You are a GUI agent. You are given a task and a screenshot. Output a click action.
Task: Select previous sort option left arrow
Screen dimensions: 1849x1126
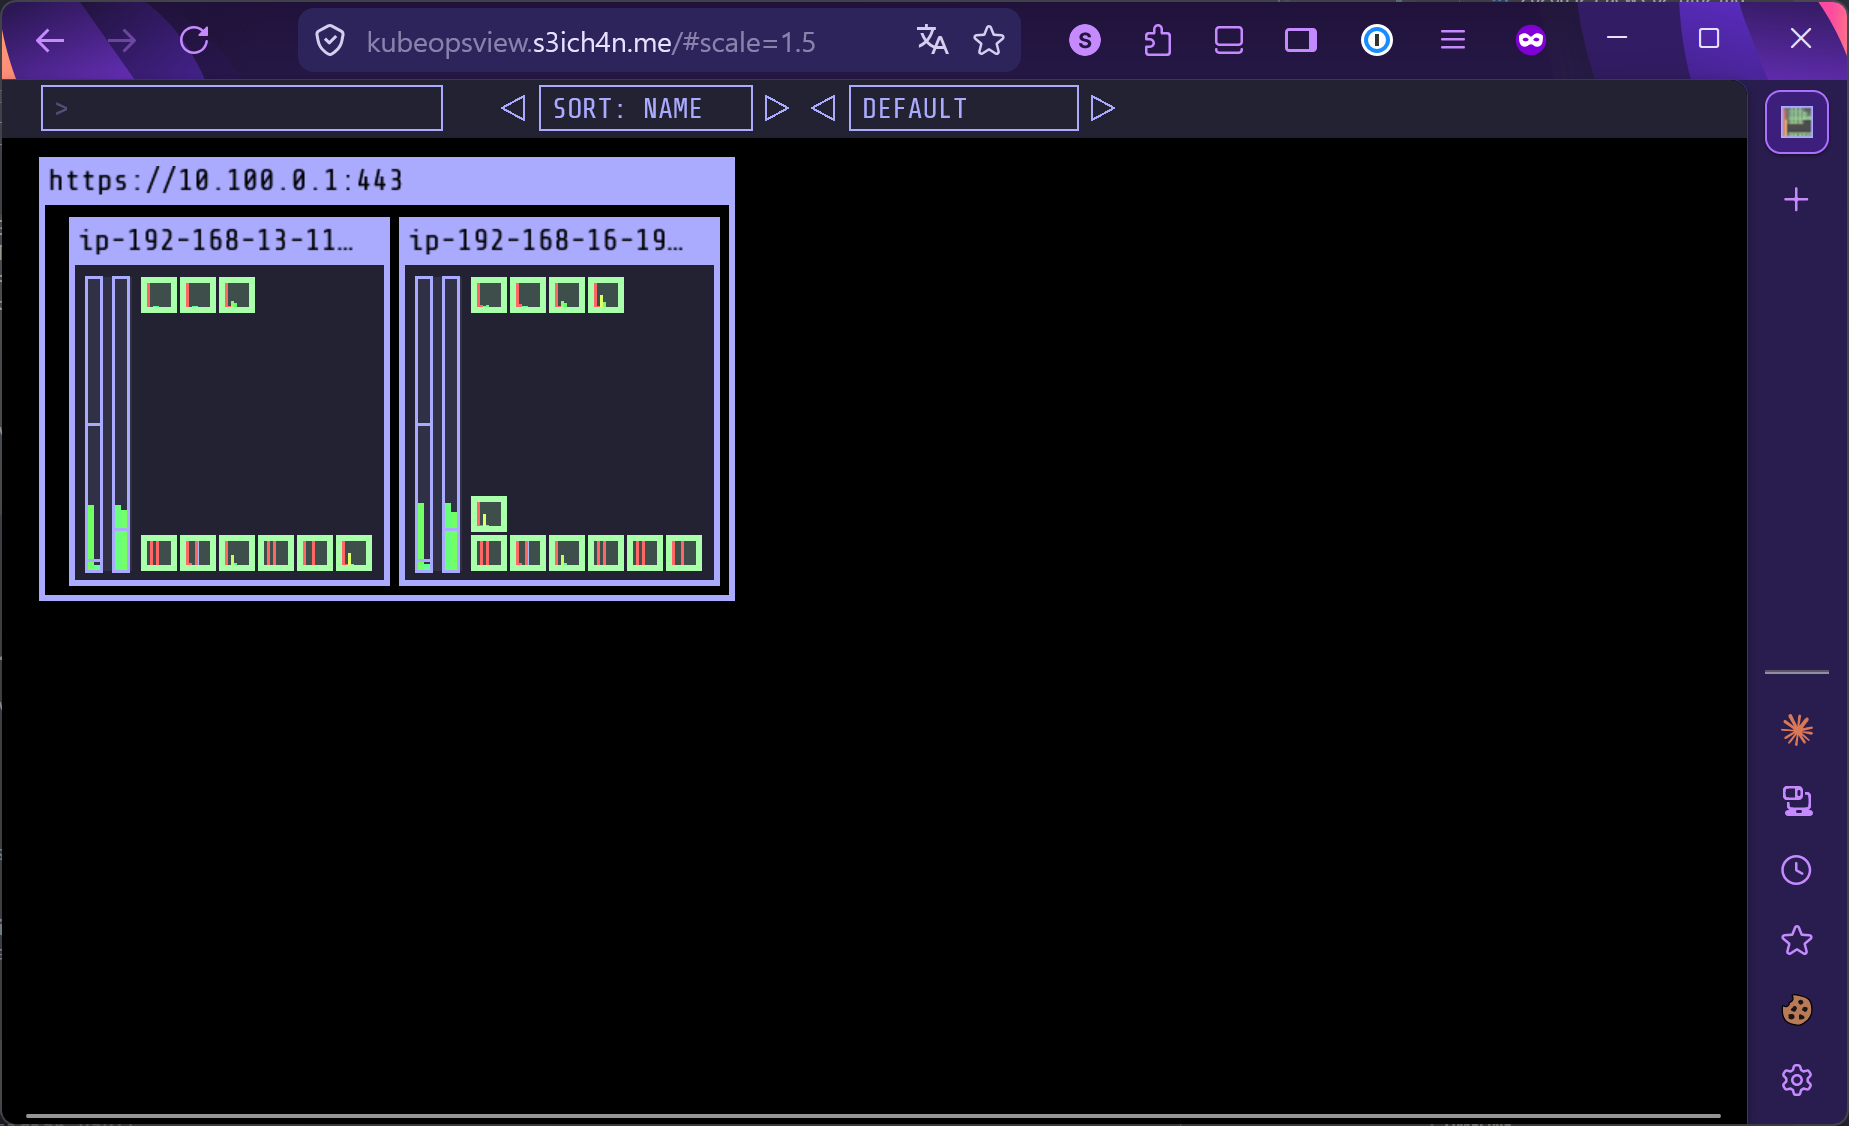[x=513, y=108]
